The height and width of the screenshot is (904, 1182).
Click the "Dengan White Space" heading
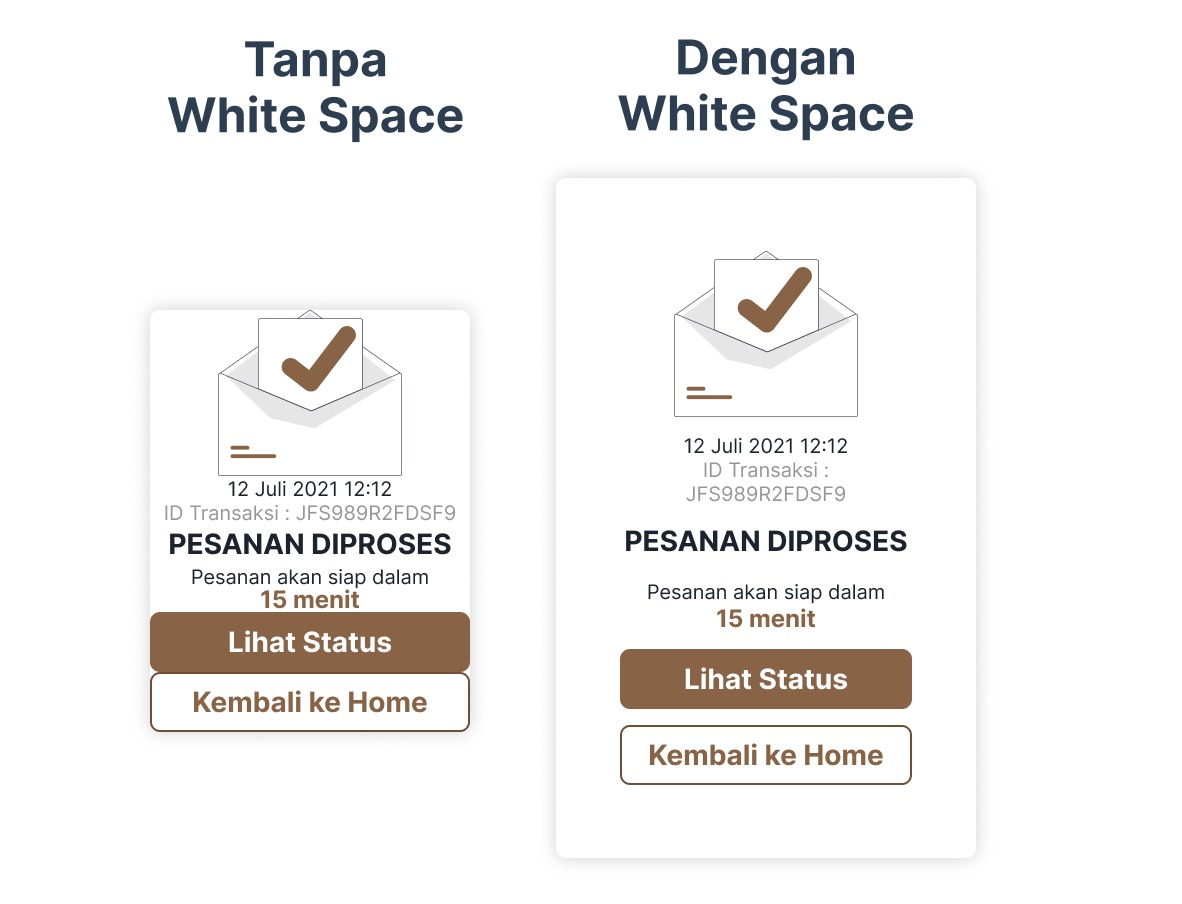coord(766,86)
